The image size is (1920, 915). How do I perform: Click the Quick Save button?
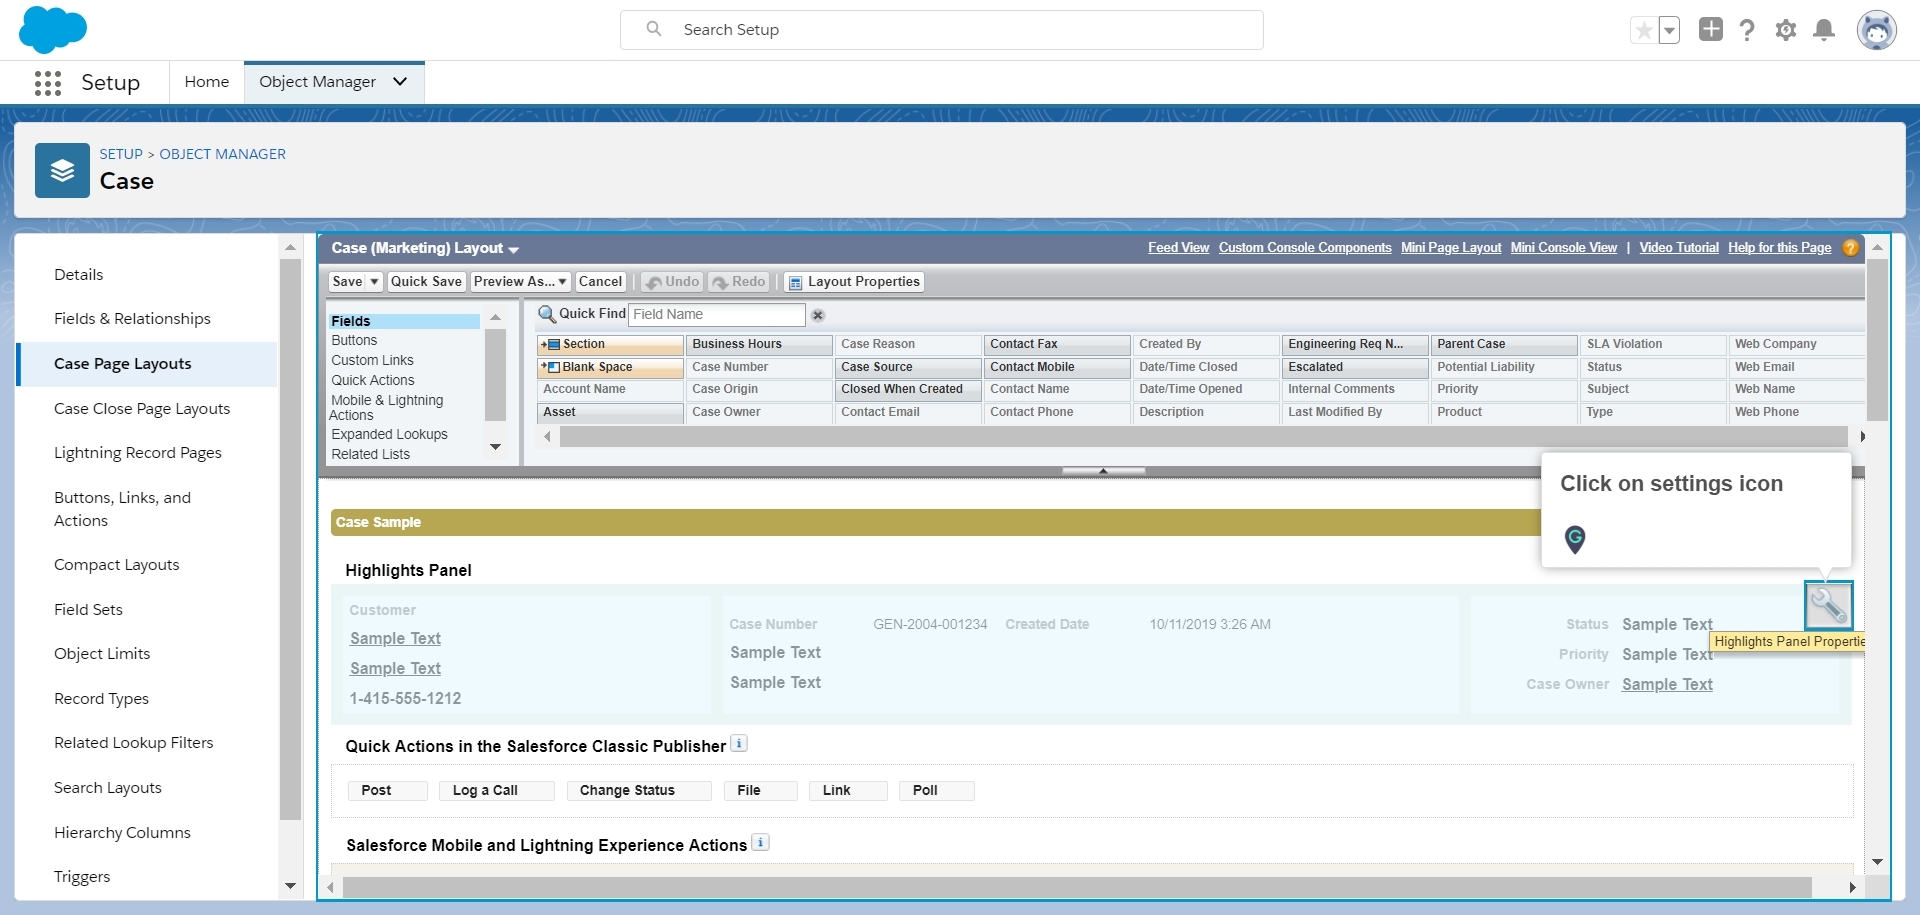426,282
